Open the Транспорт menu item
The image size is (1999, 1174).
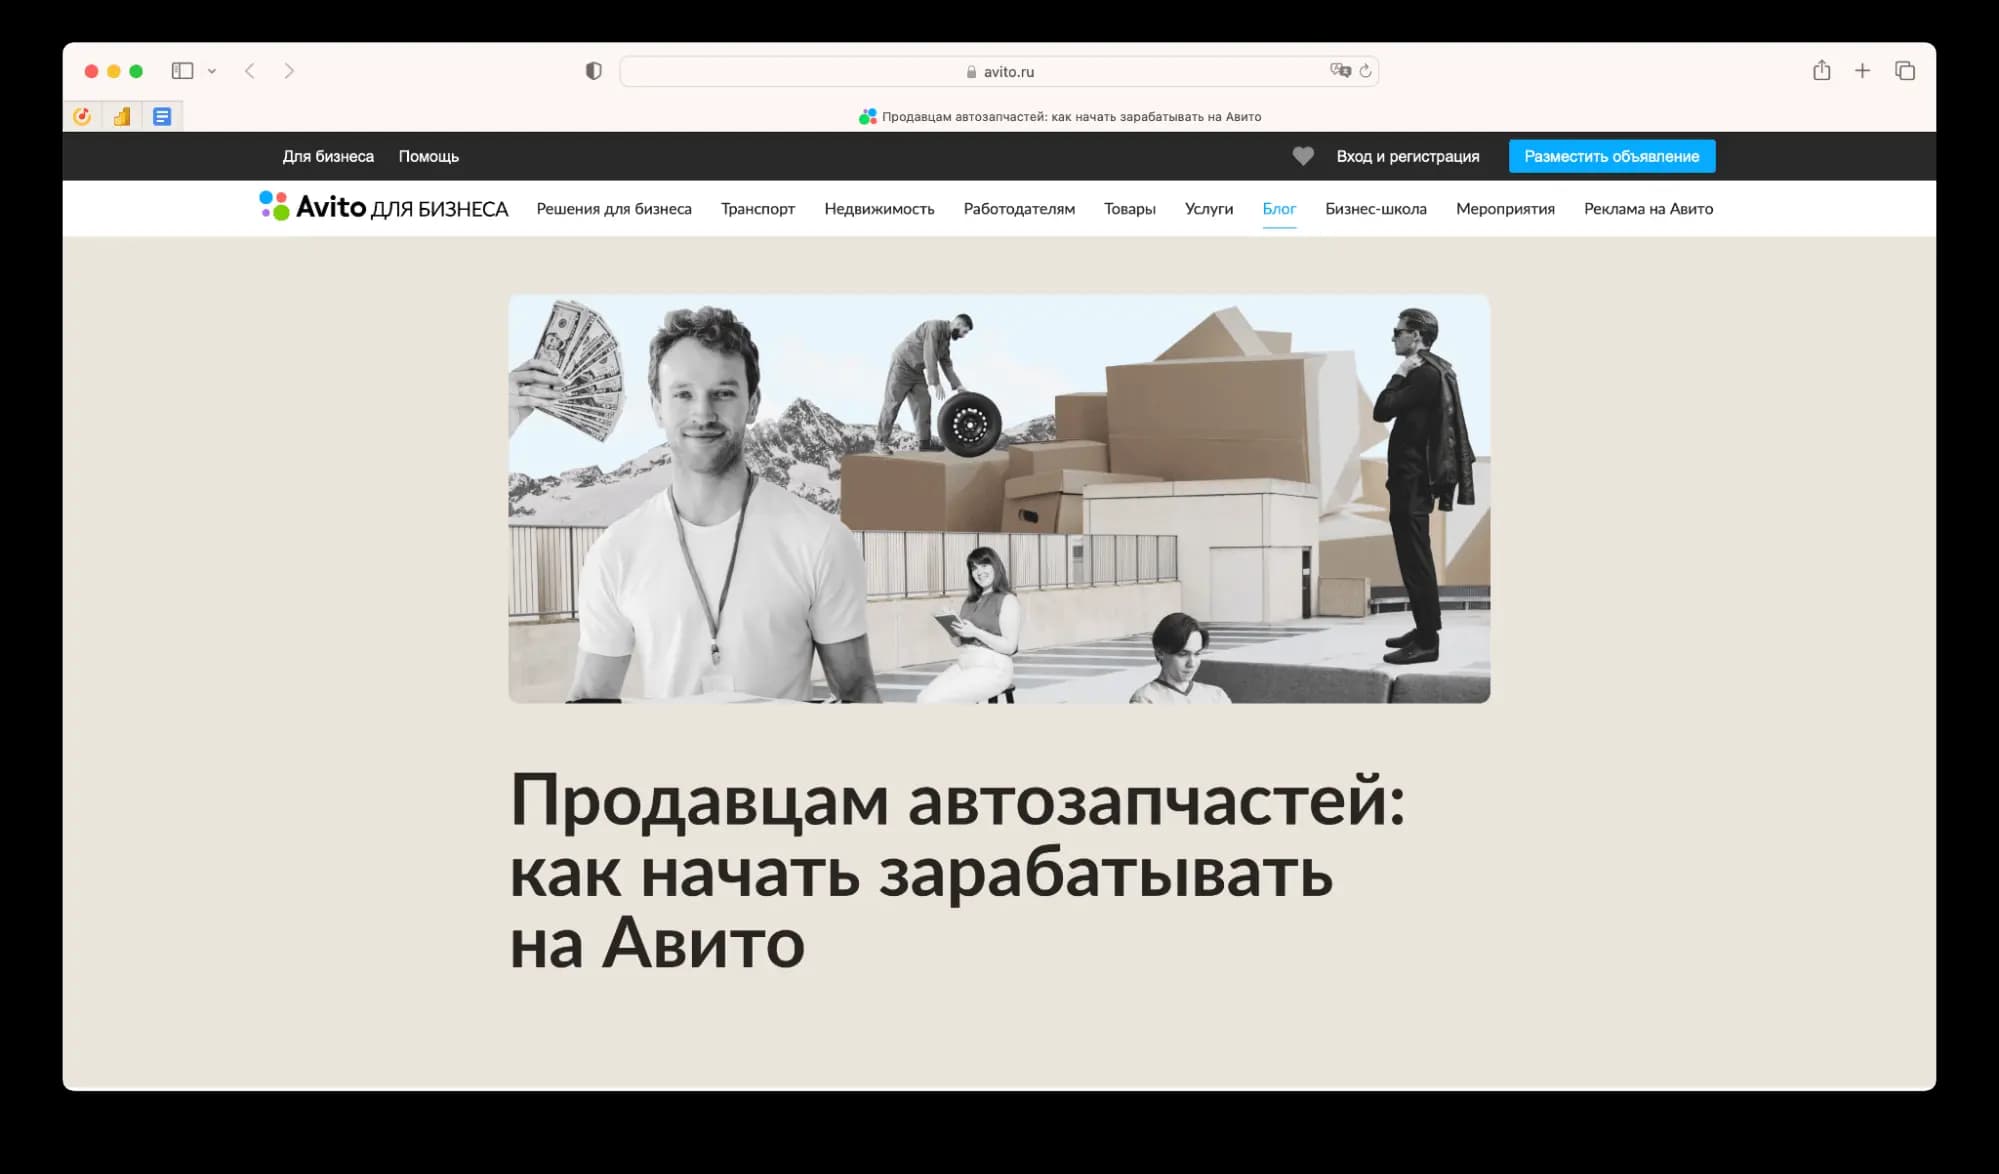[x=758, y=209]
